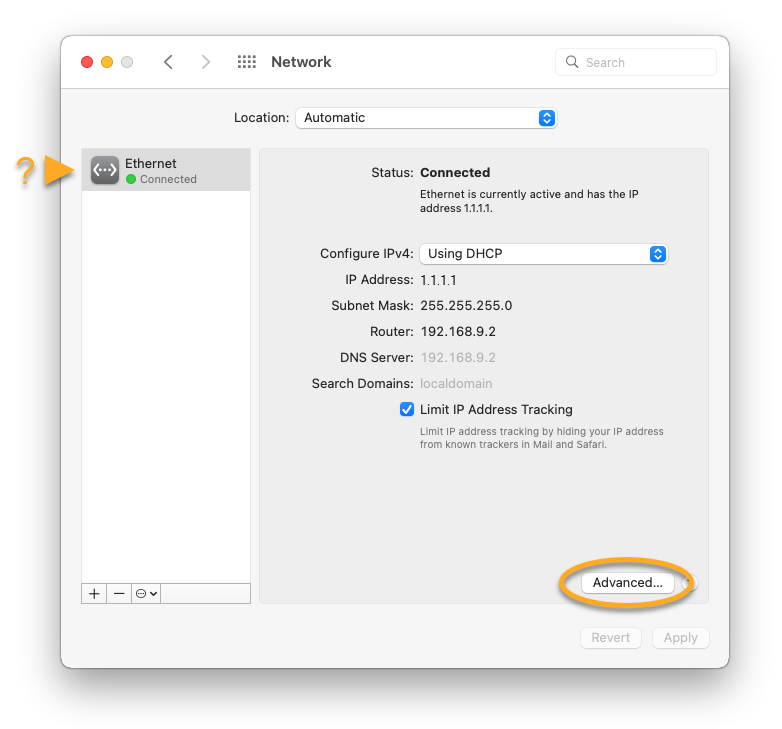Show all preferences via grid icon

pos(246,62)
